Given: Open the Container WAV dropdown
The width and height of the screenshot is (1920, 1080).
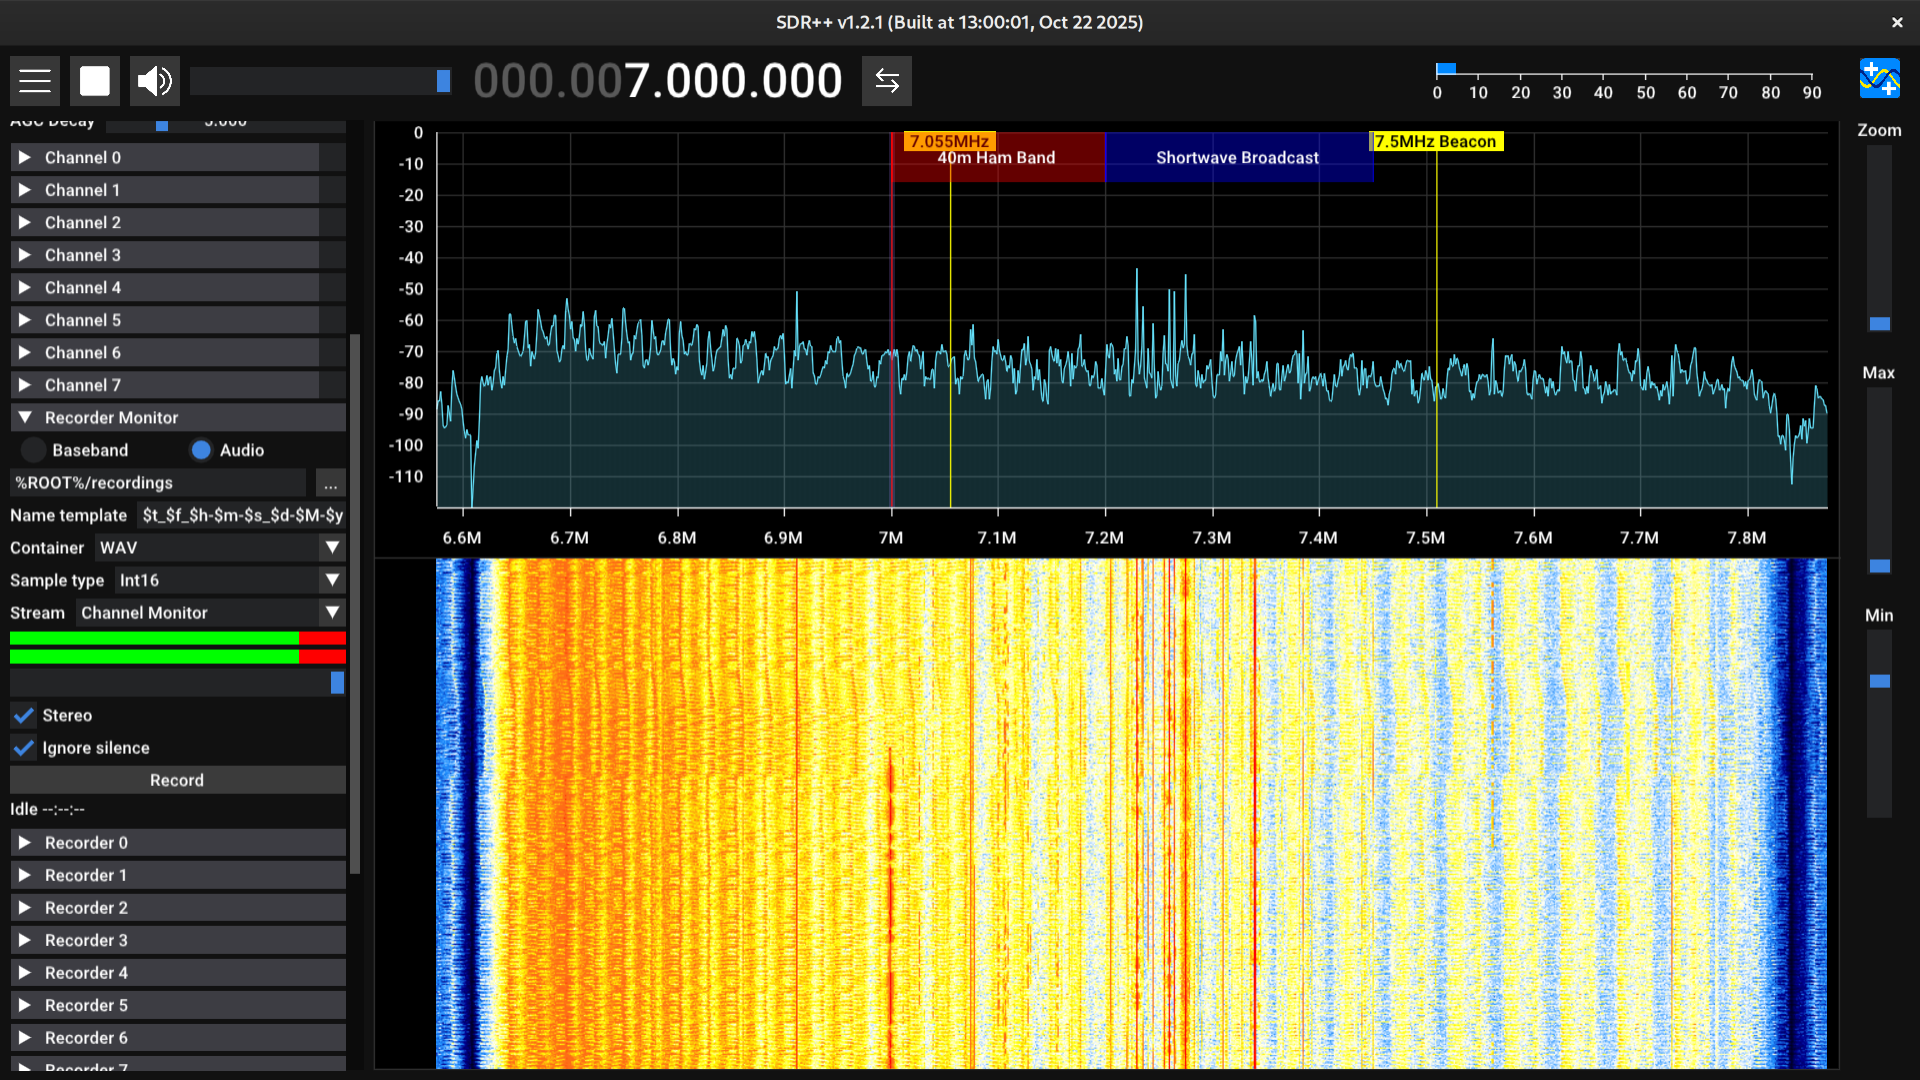Looking at the screenshot, I should tap(220, 548).
